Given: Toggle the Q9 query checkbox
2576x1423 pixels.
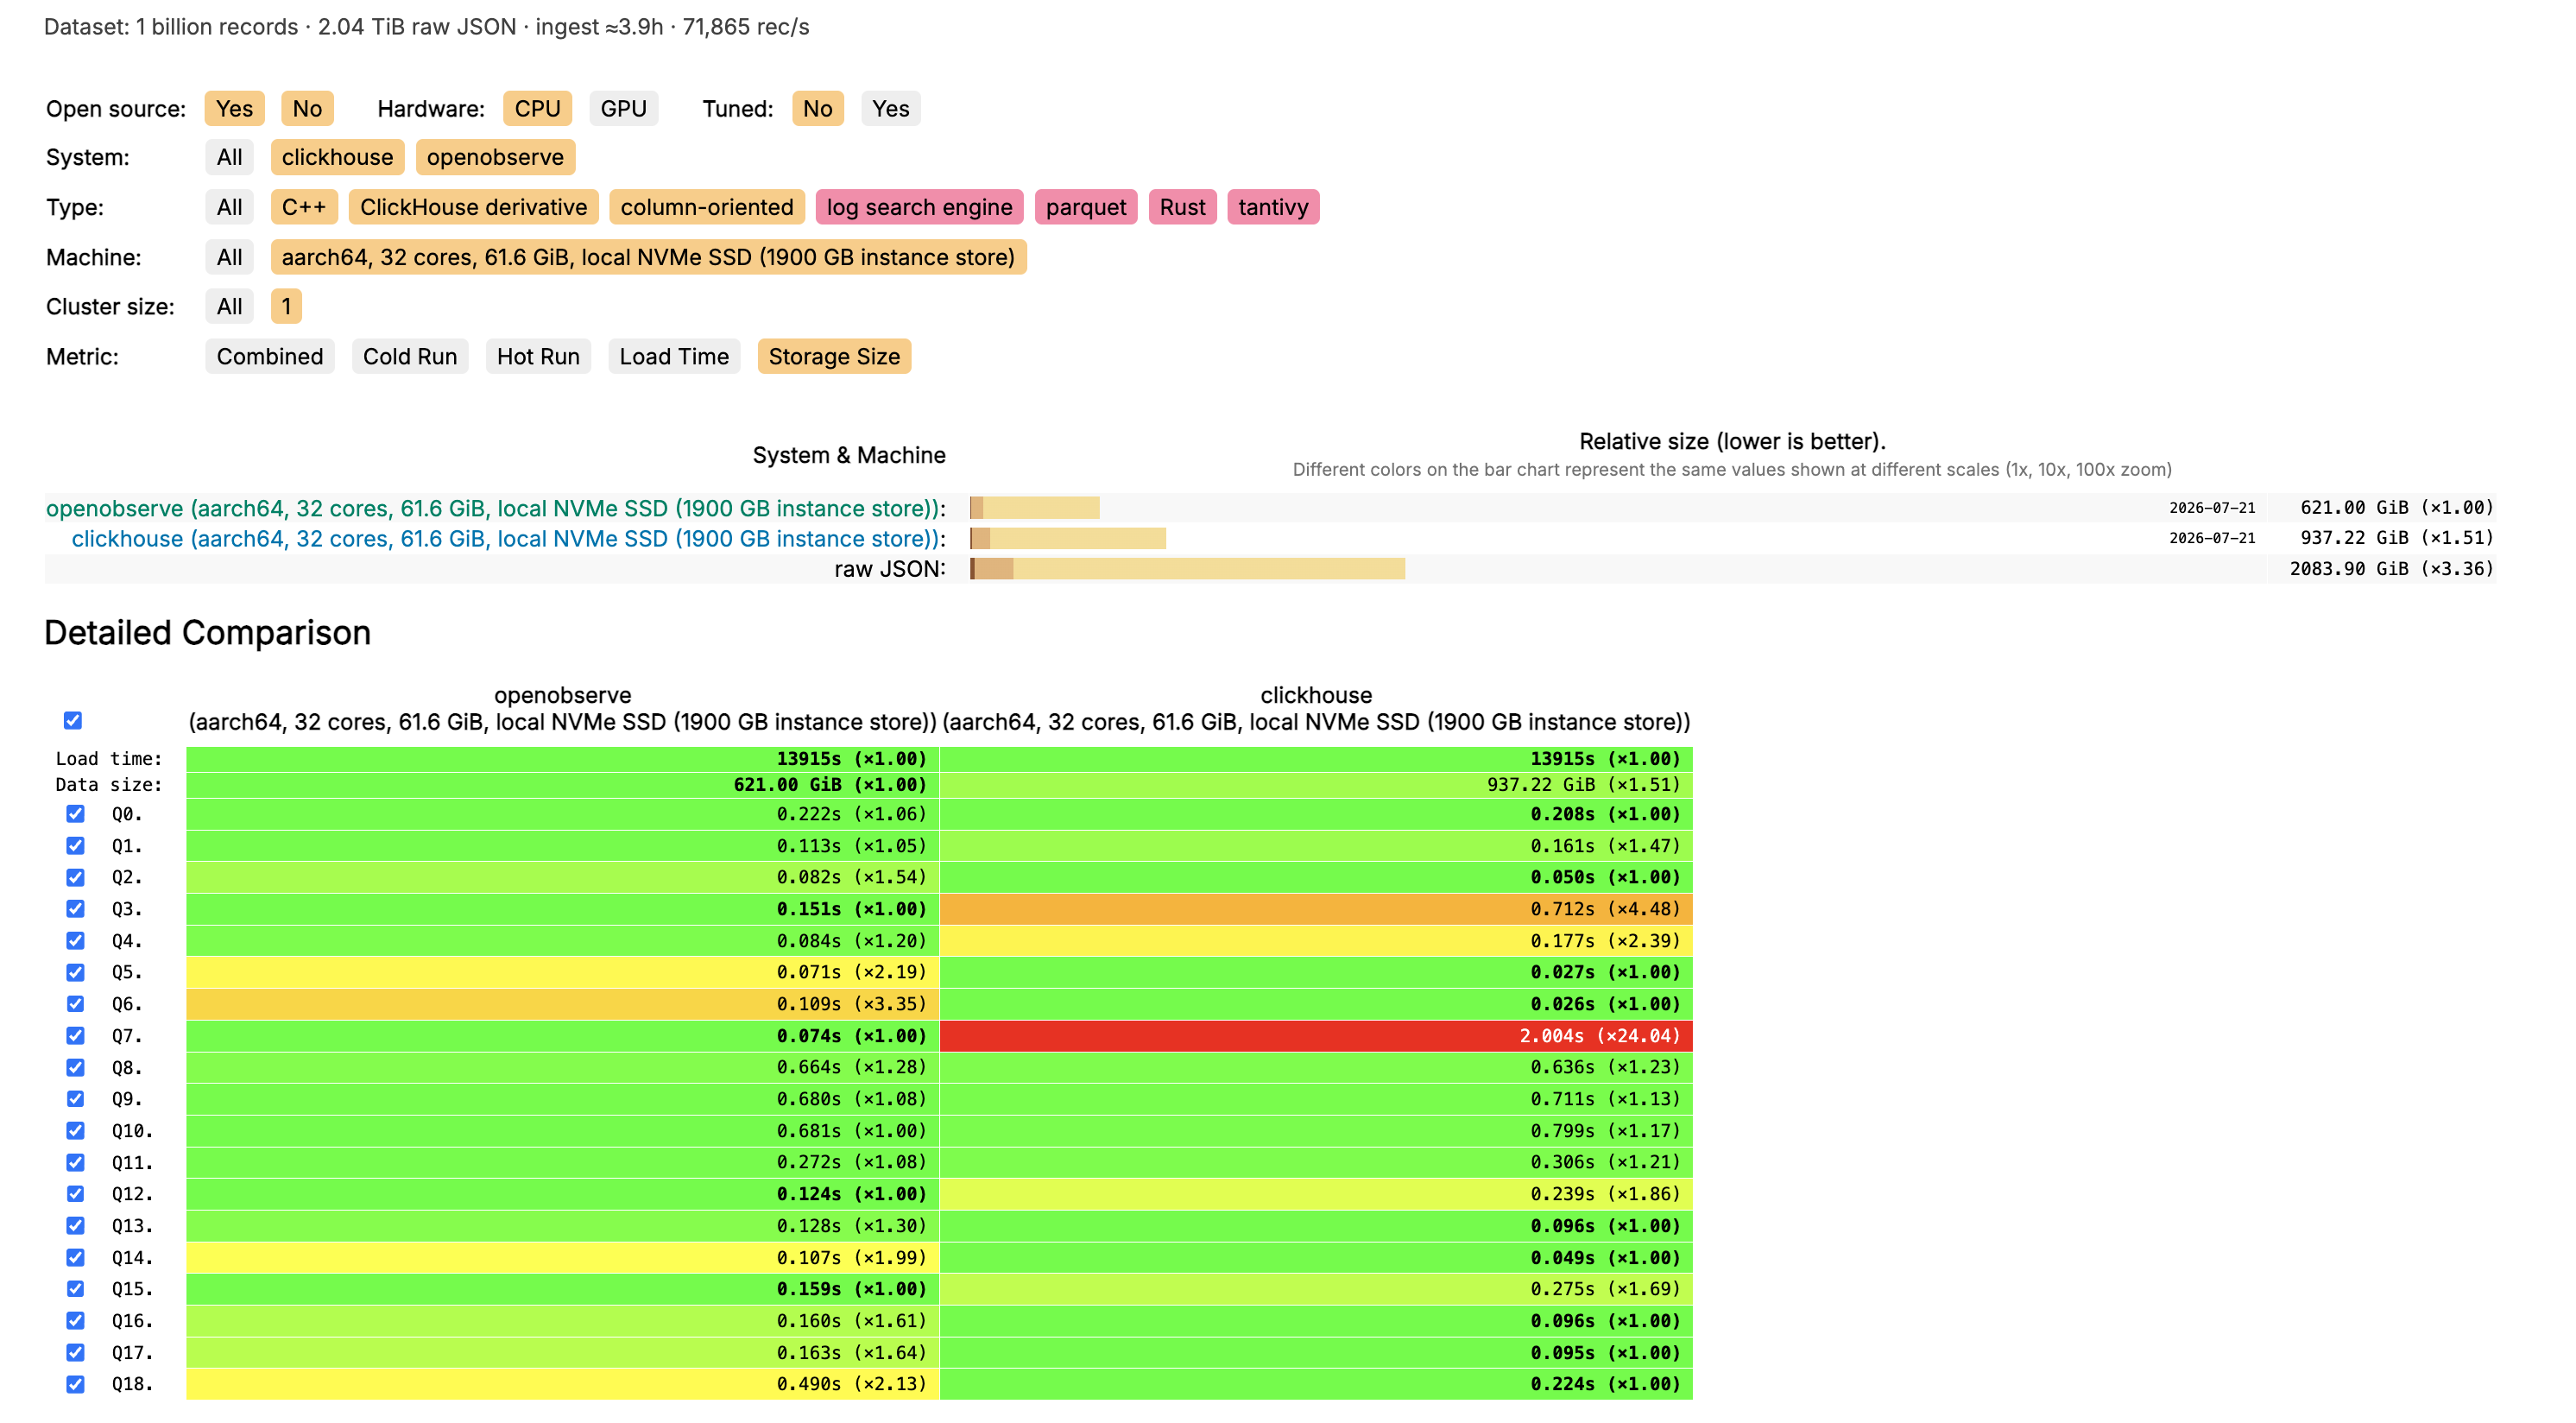Looking at the screenshot, I should (x=75, y=1099).
